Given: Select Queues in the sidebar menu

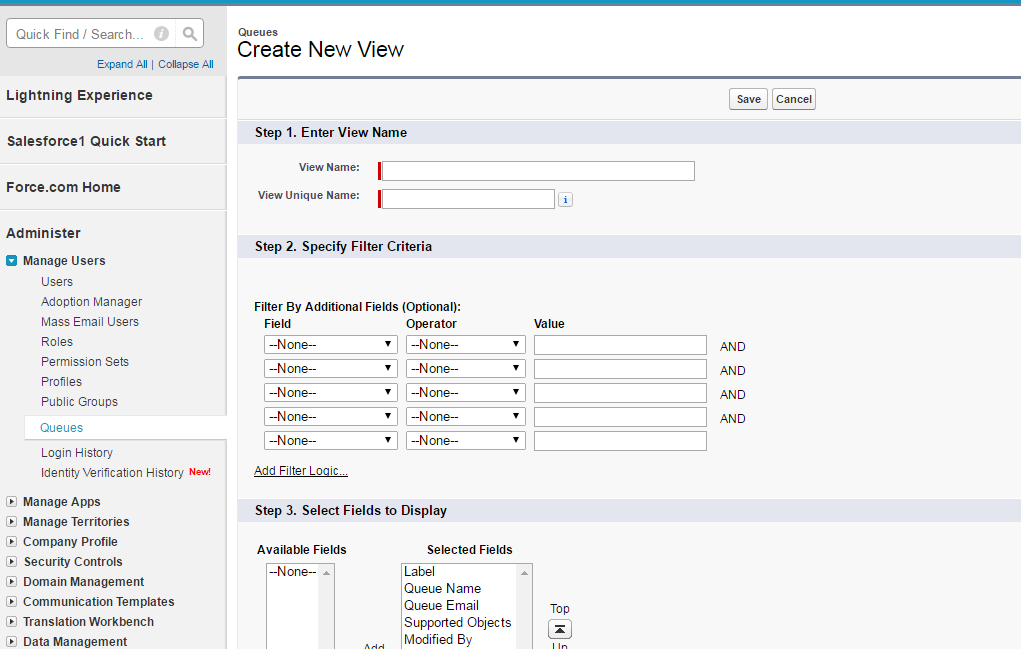Looking at the screenshot, I should pos(62,428).
